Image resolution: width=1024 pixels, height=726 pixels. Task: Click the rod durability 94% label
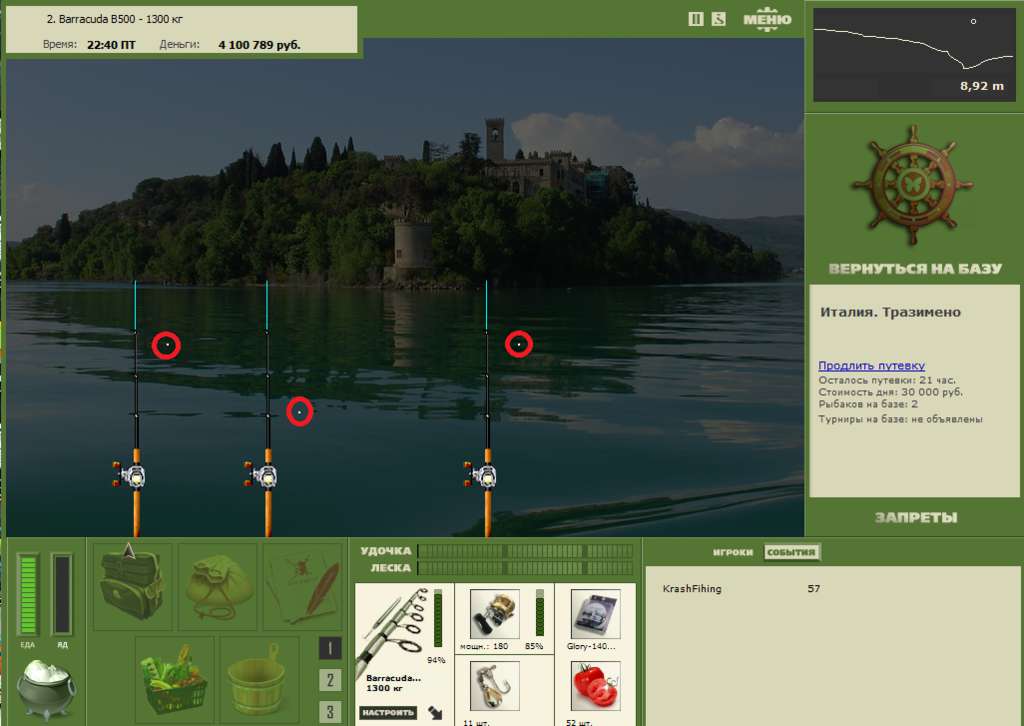[436, 660]
